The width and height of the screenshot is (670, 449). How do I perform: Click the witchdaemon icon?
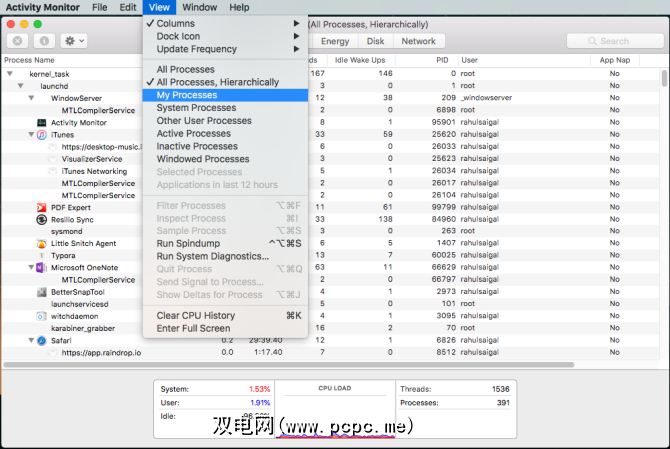pos(41,317)
